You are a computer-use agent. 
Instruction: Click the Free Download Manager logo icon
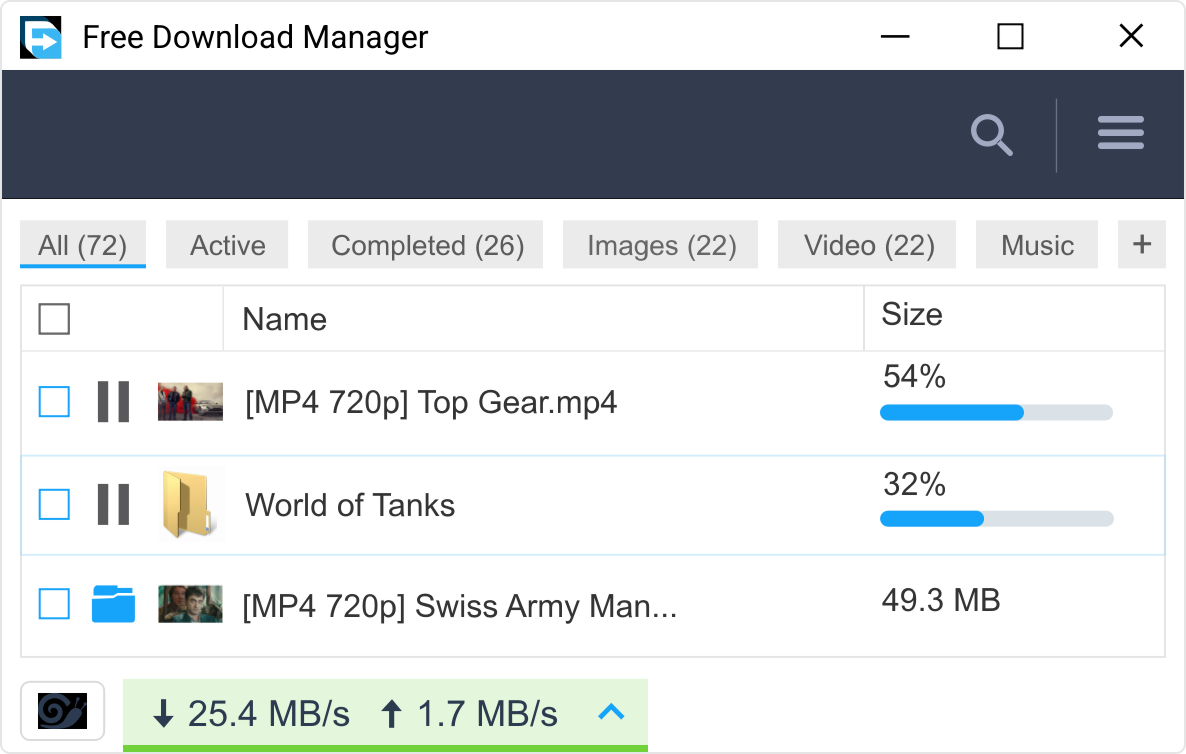[41, 38]
